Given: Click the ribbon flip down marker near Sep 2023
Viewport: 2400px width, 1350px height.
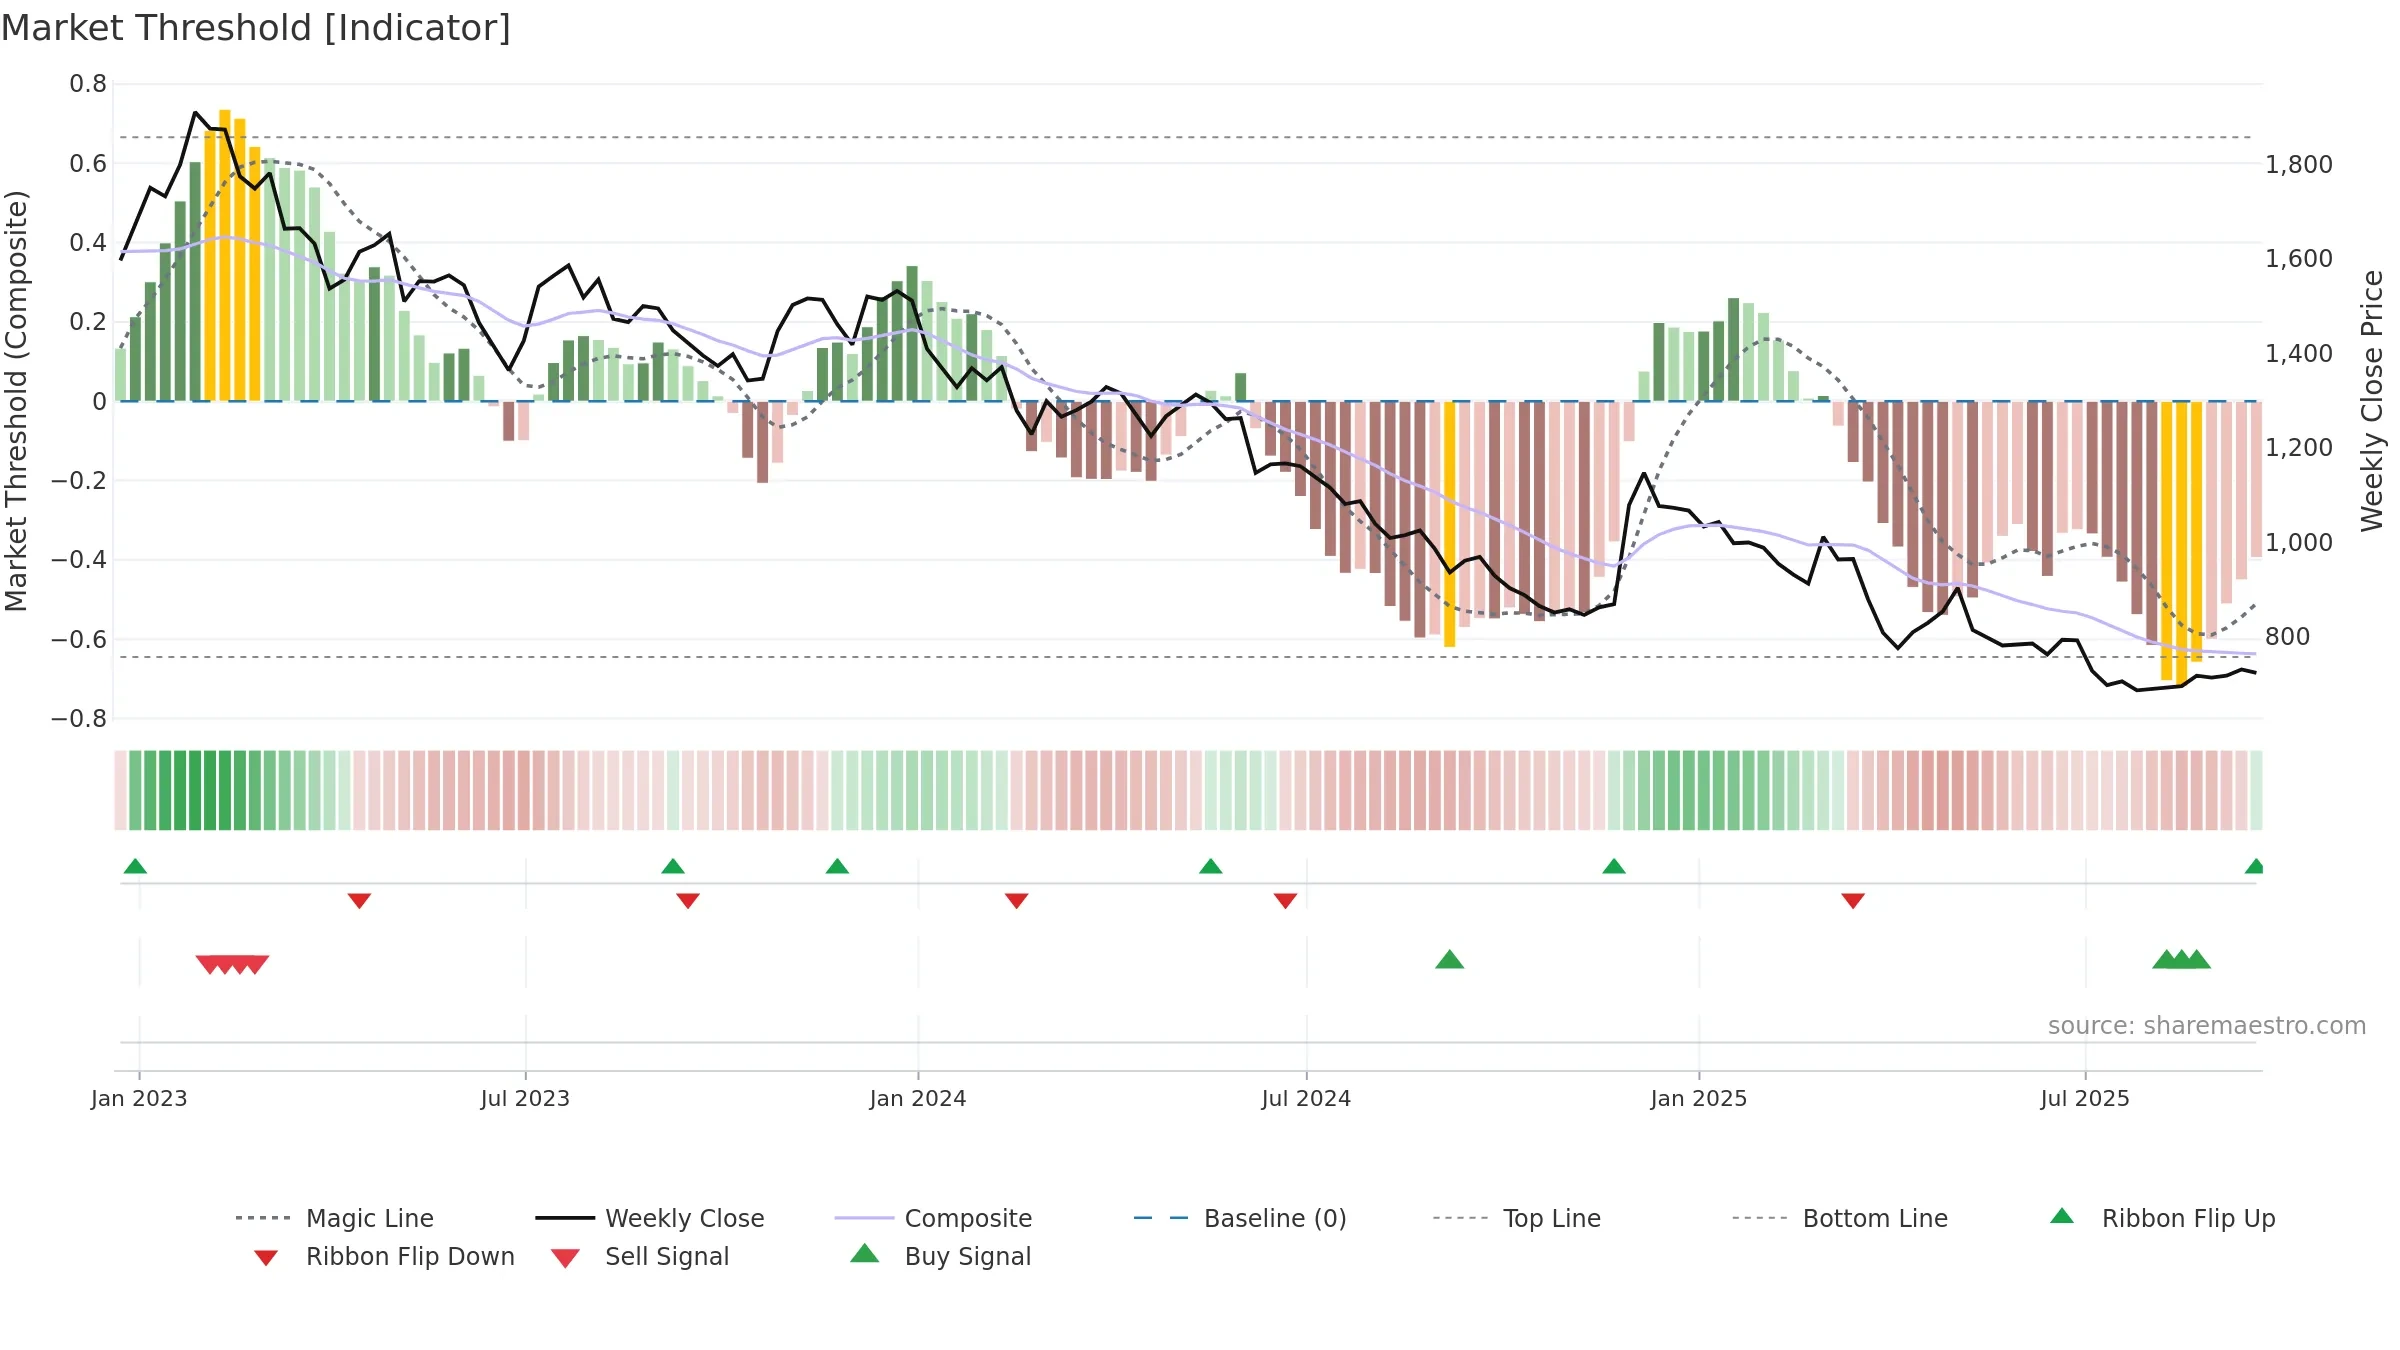Looking at the screenshot, I should coord(688,901).
